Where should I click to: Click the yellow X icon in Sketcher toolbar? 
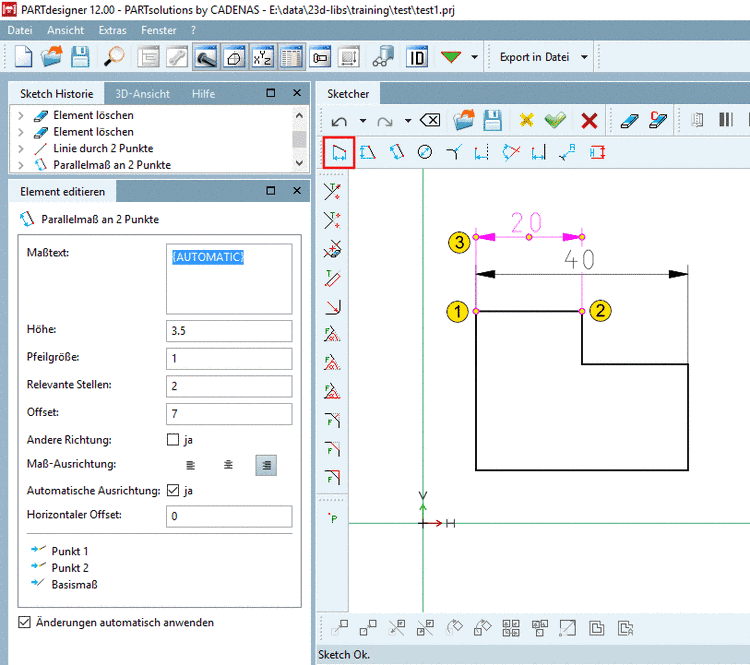point(527,120)
